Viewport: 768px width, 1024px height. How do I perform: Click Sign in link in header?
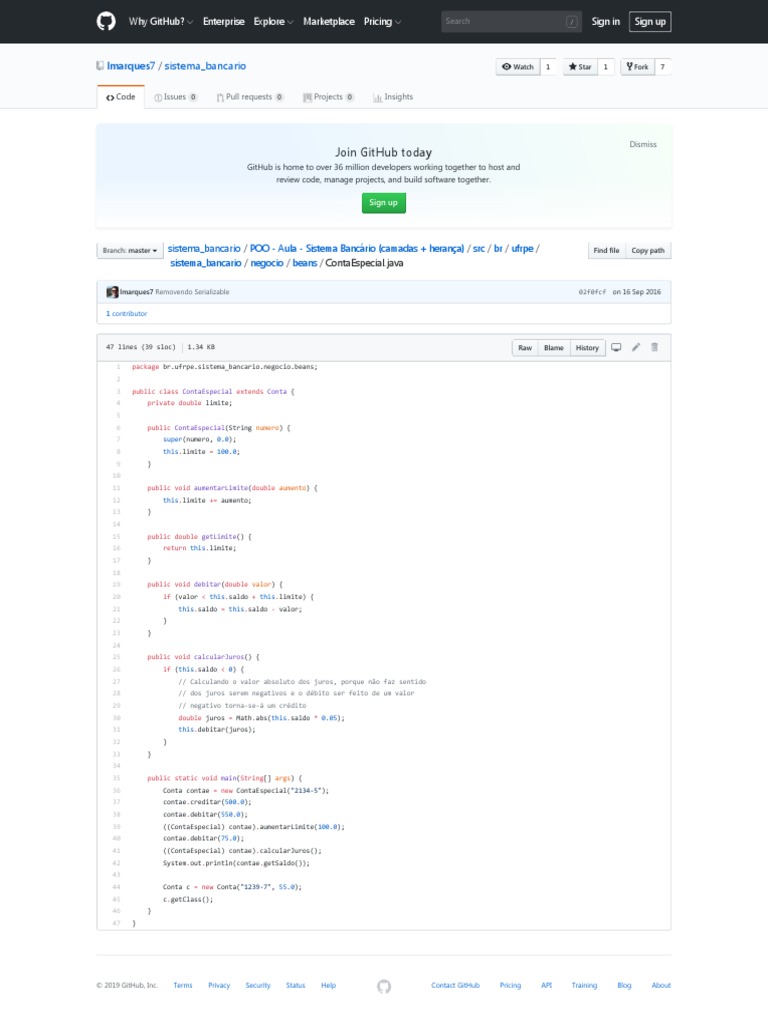pyautogui.click(x=605, y=22)
